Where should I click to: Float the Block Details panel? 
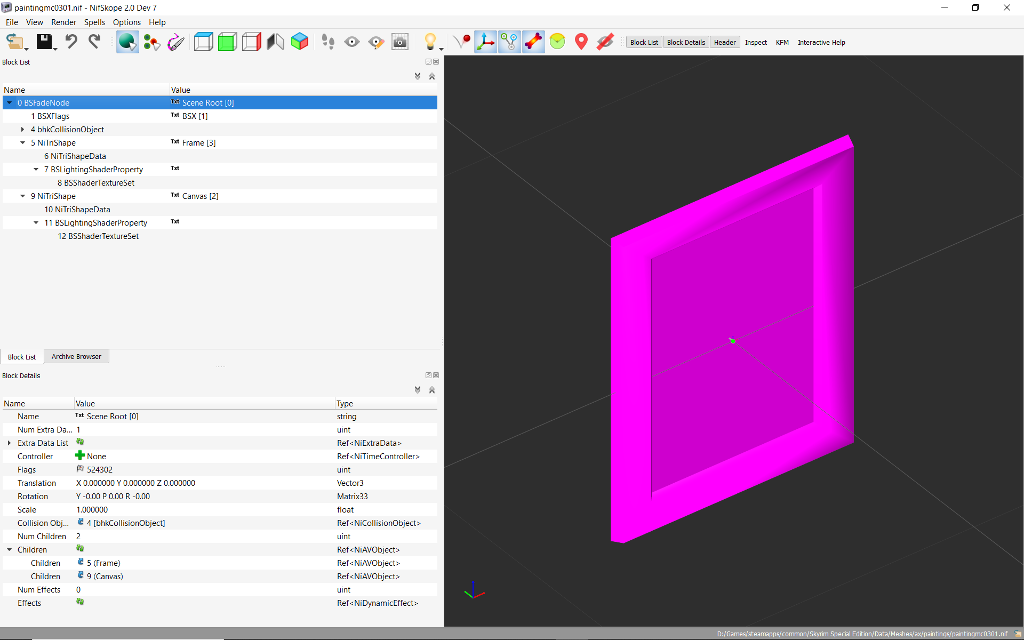(x=428, y=376)
